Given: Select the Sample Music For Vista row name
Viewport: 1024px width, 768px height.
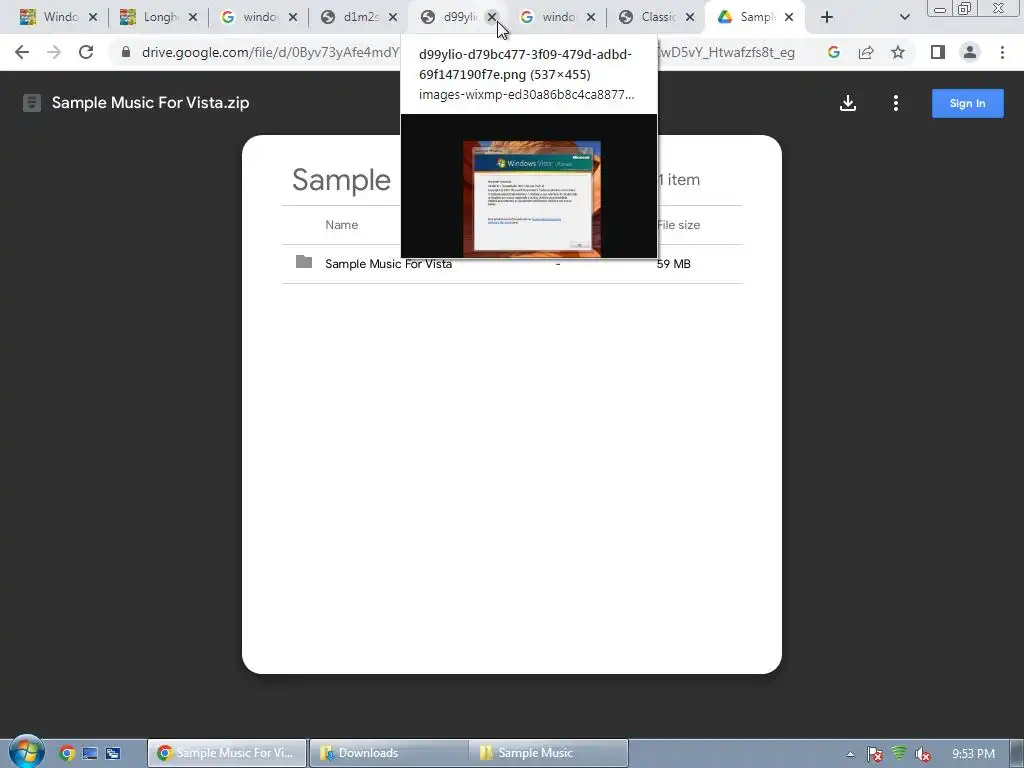Looking at the screenshot, I should [x=389, y=264].
